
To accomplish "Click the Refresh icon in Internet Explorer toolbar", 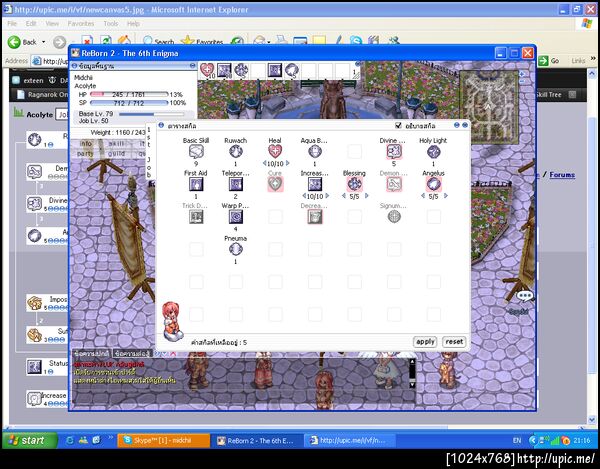I will [106, 41].
